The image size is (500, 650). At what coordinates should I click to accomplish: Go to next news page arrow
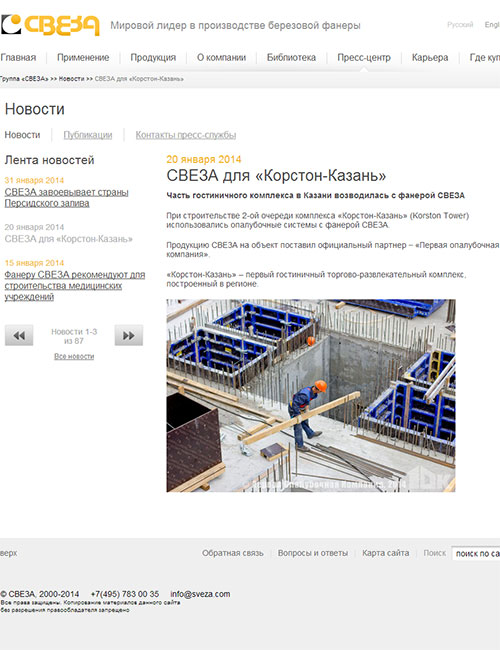point(129,335)
